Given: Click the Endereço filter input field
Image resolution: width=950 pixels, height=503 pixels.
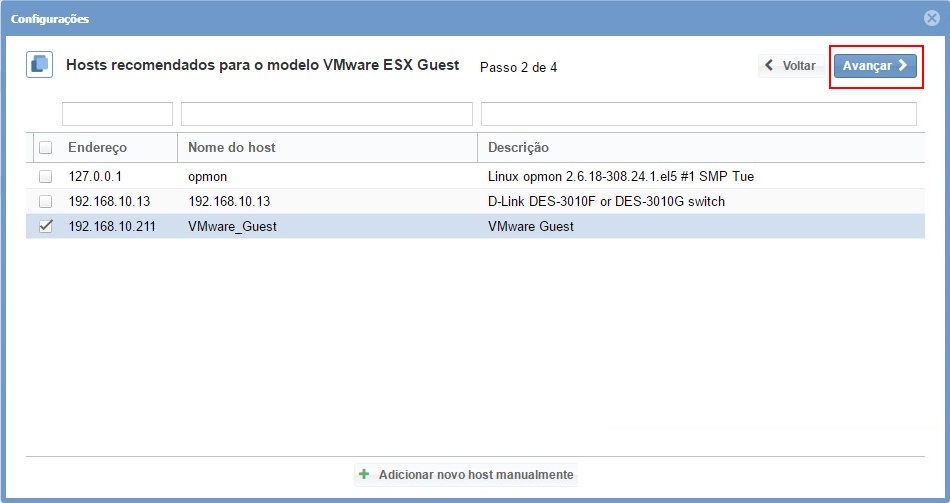Looking at the screenshot, I should (117, 114).
